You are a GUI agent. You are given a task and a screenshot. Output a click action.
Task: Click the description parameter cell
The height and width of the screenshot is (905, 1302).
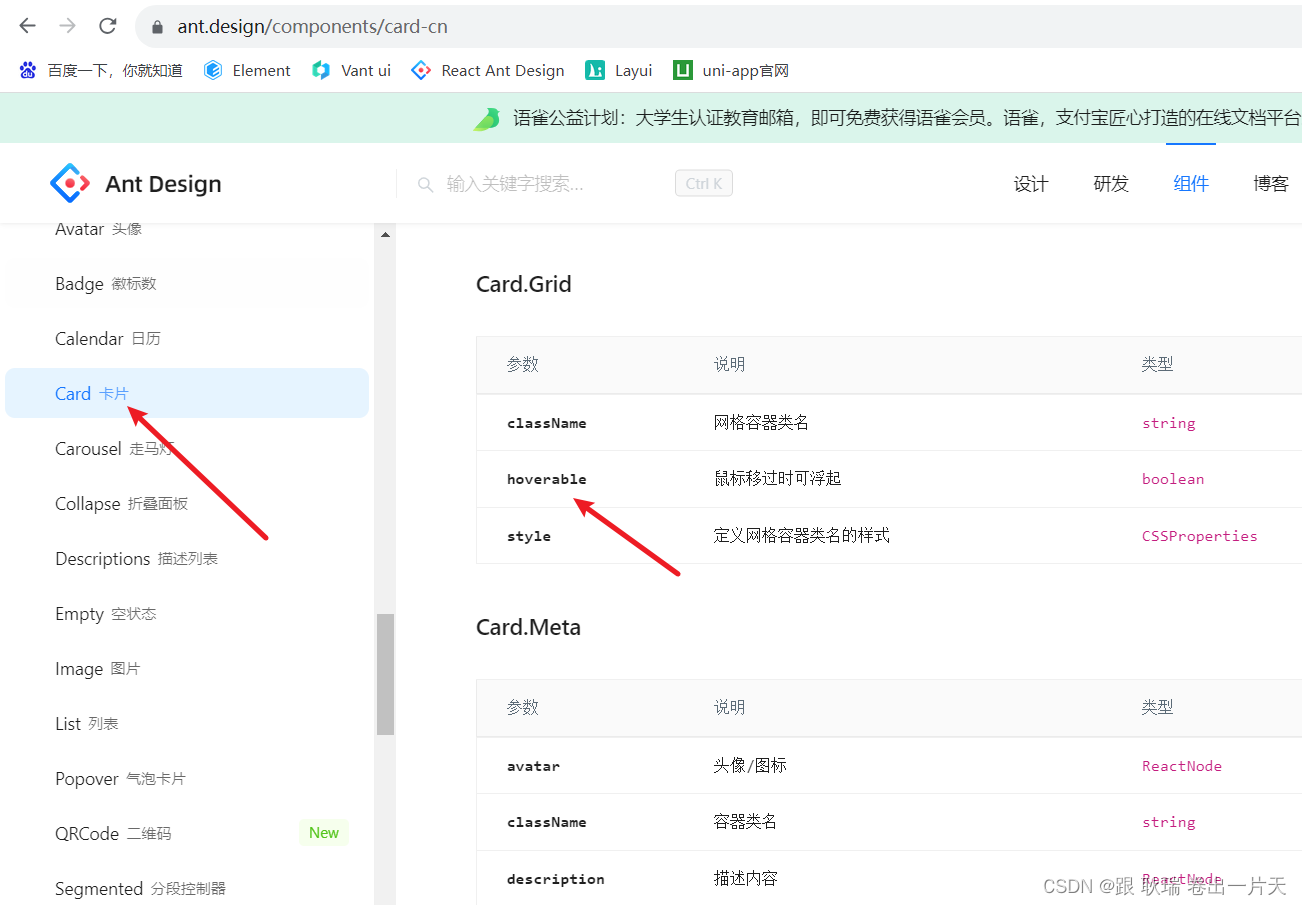pyautogui.click(x=556, y=879)
